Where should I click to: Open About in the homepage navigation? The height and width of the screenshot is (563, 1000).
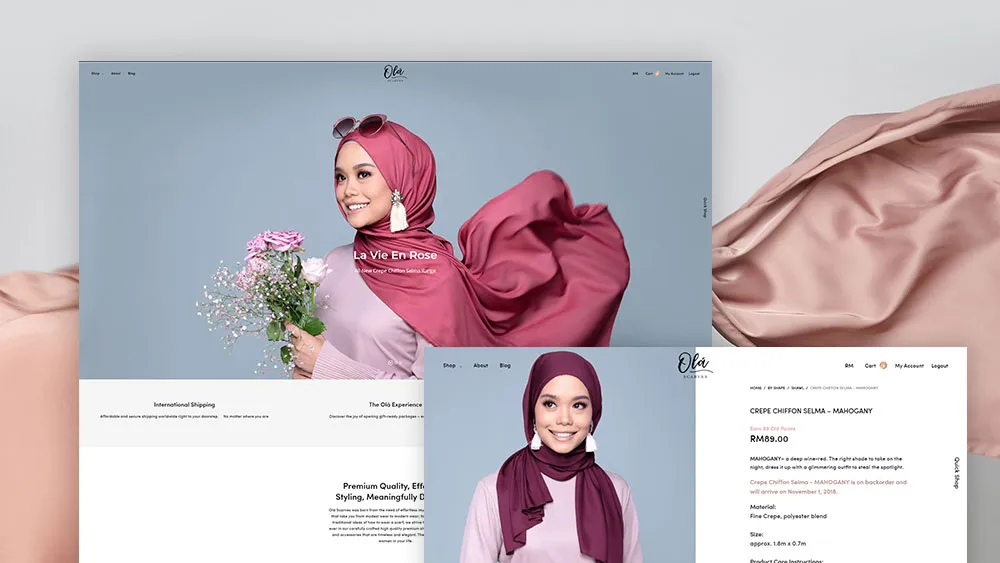pyautogui.click(x=116, y=73)
